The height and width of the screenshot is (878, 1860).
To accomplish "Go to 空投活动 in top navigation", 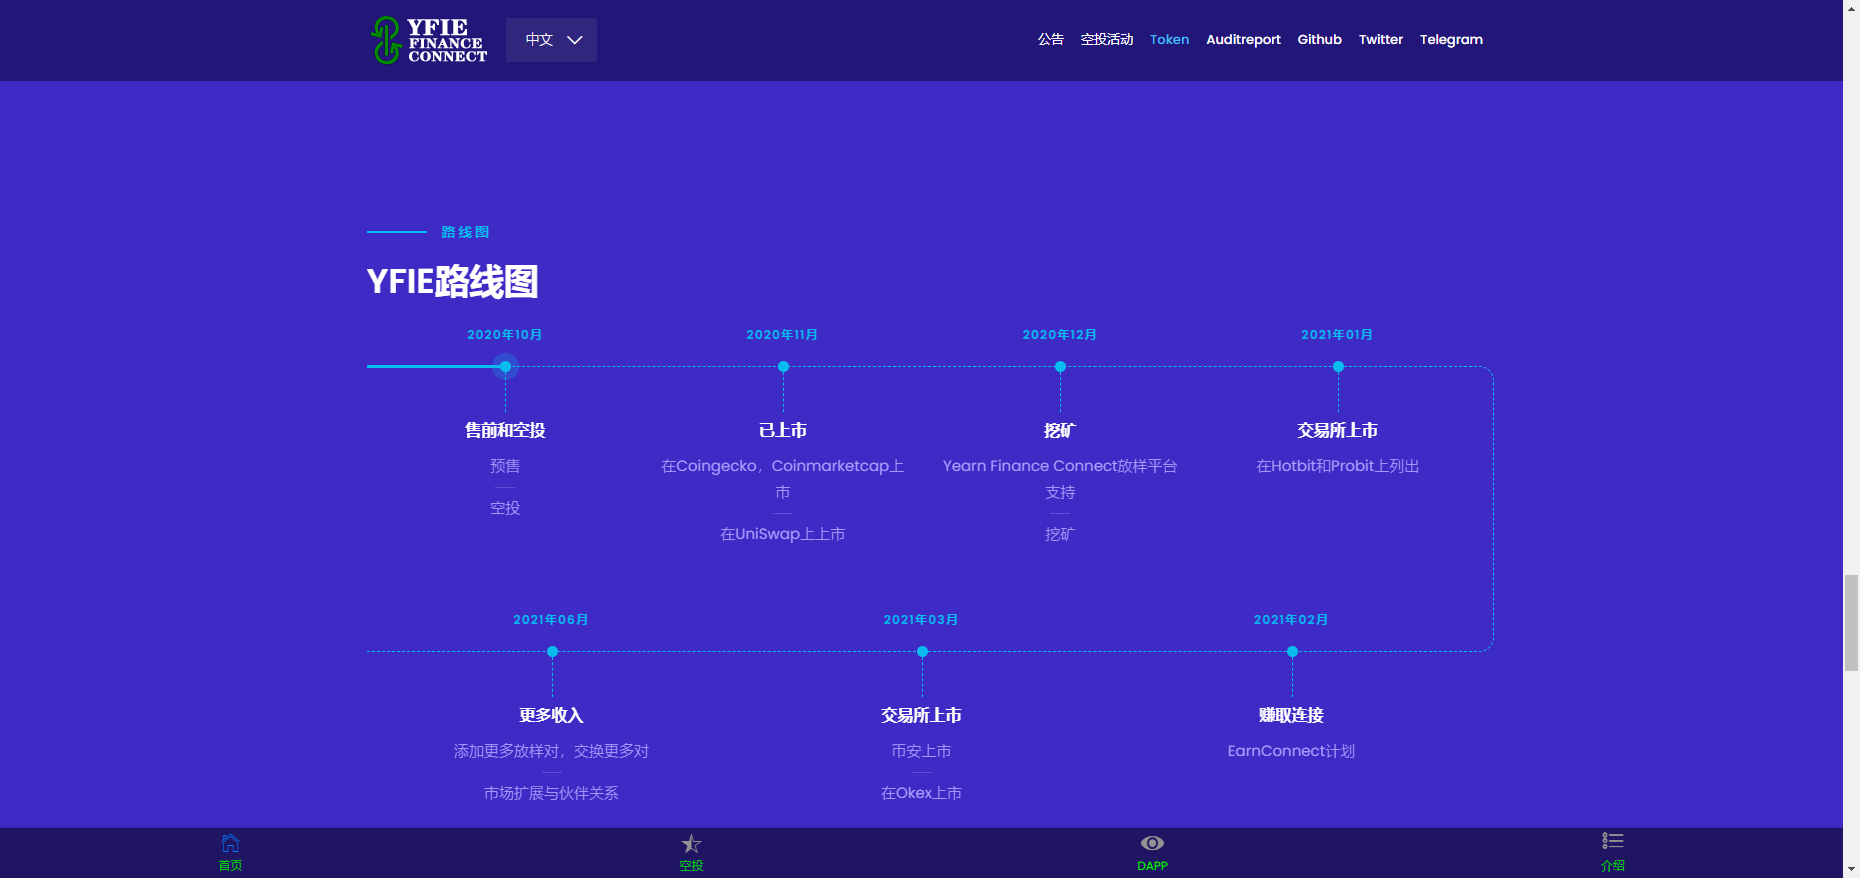I will tap(1107, 40).
